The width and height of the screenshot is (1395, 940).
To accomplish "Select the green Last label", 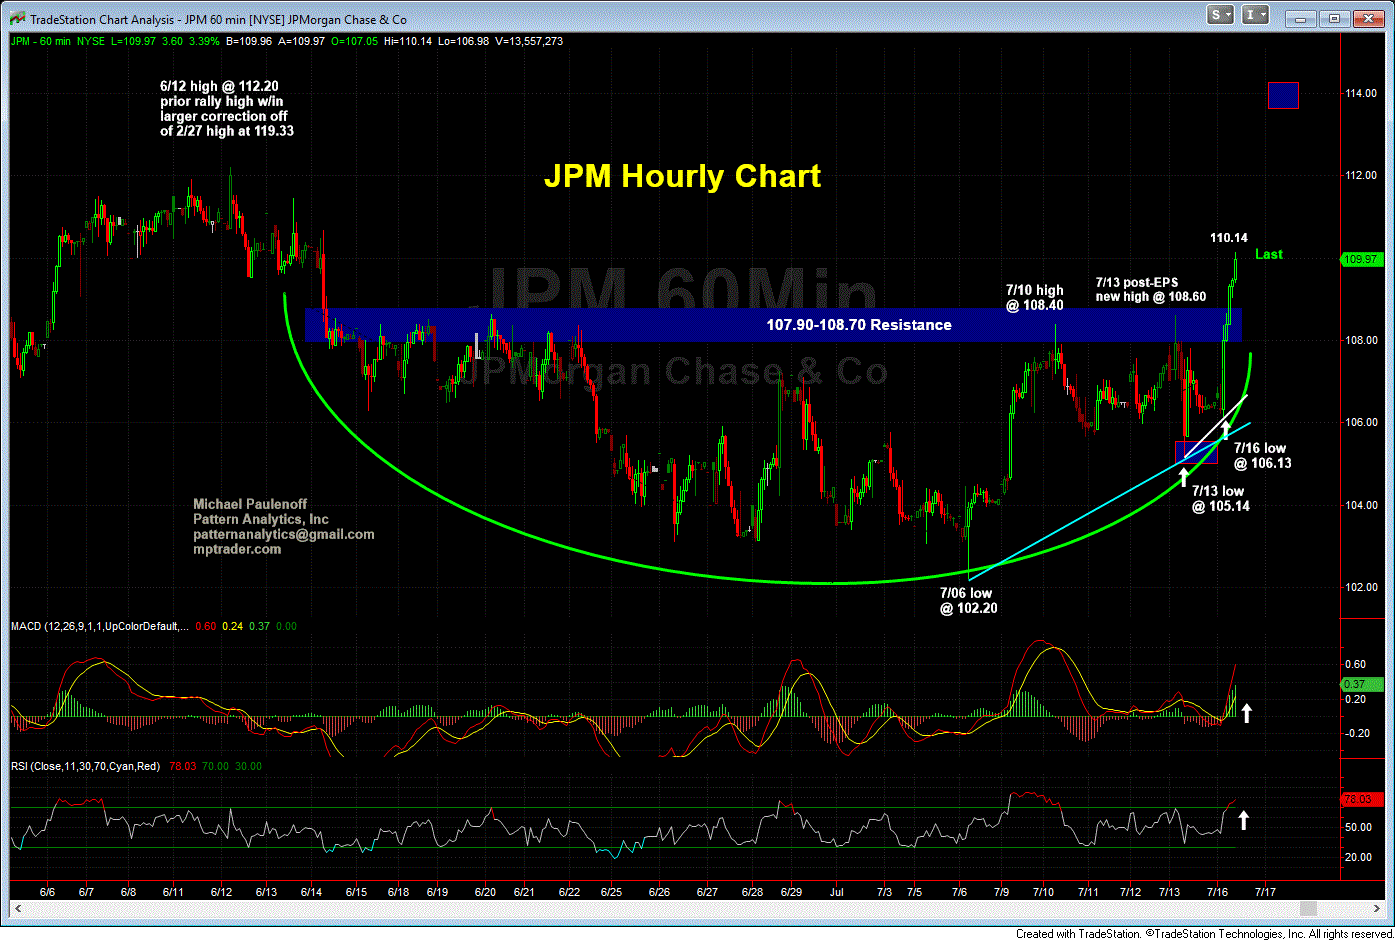I will pyautogui.click(x=1269, y=254).
